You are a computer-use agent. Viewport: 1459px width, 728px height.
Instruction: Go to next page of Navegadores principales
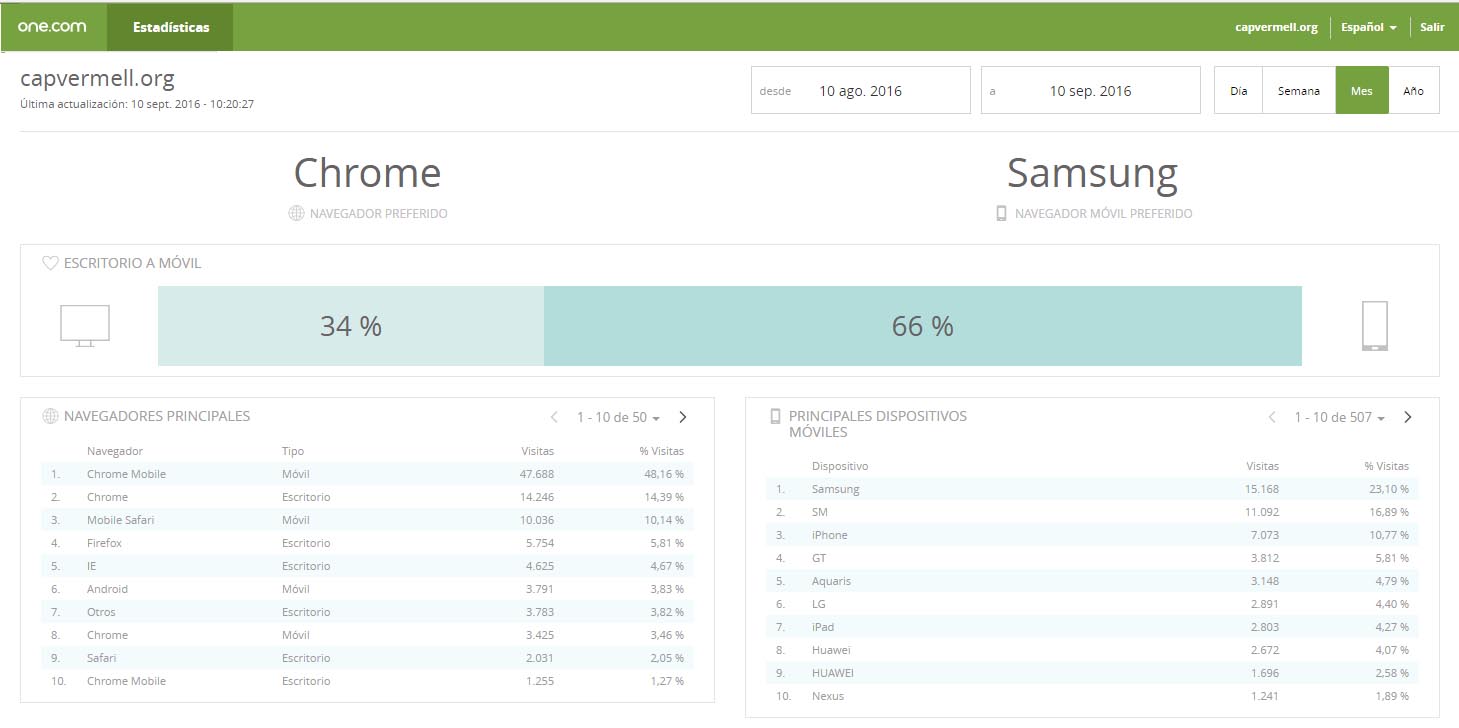coord(683,417)
